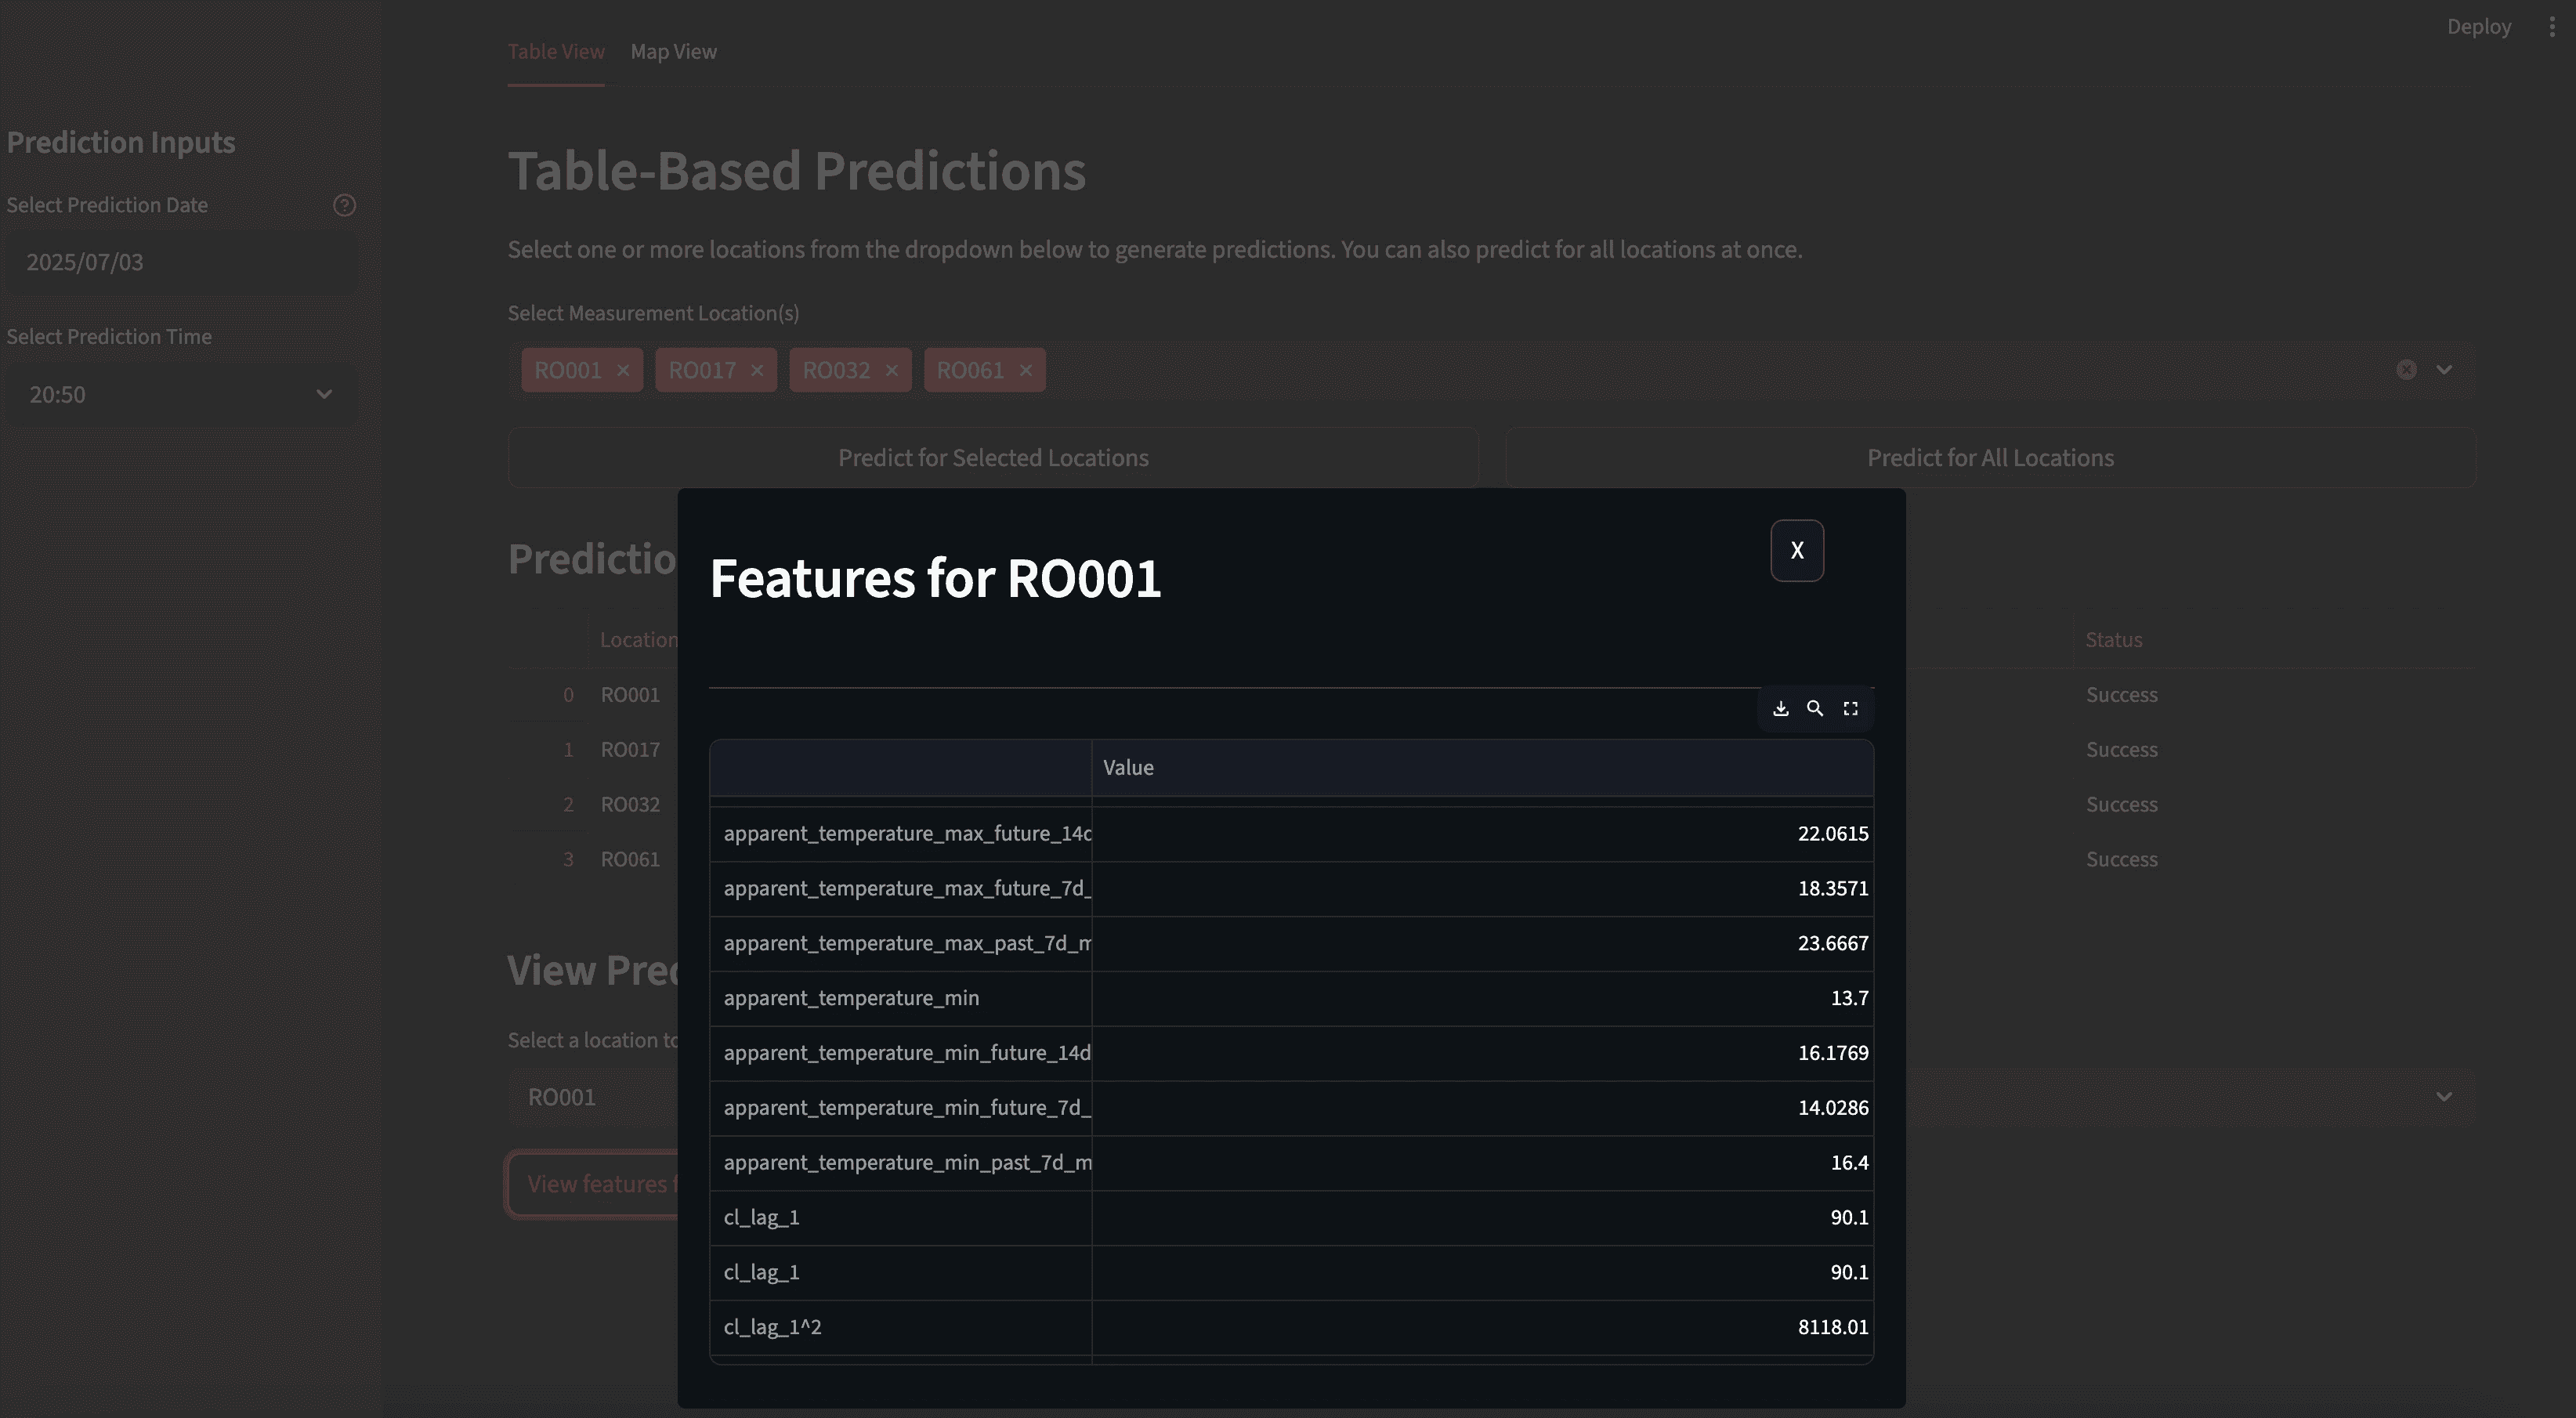Select the apparent_temperature_min row value 13.7
Image resolution: width=2576 pixels, height=1418 pixels.
[1848, 997]
